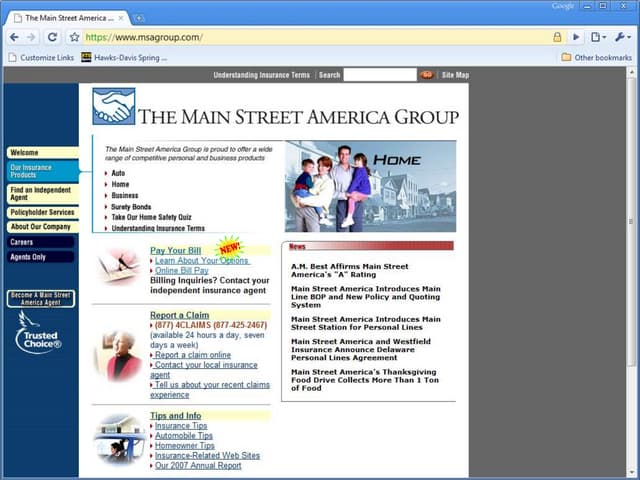This screenshot has height=480, width=640.
Task: Open the Site Map link
Action: [456, 75]
